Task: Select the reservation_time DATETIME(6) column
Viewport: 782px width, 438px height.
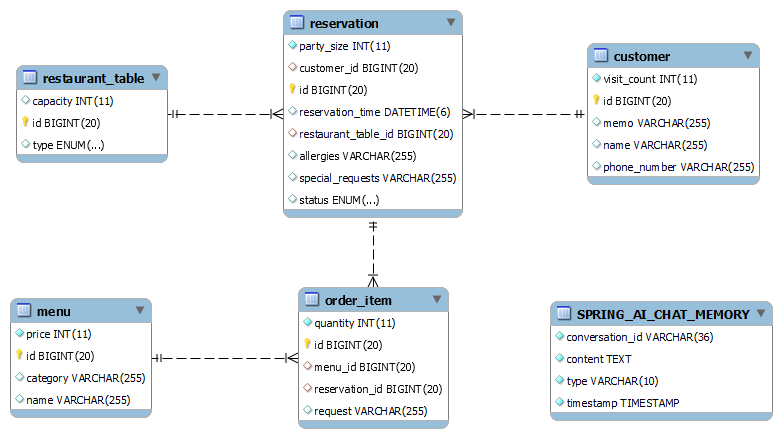Action: tap(373, 112)
